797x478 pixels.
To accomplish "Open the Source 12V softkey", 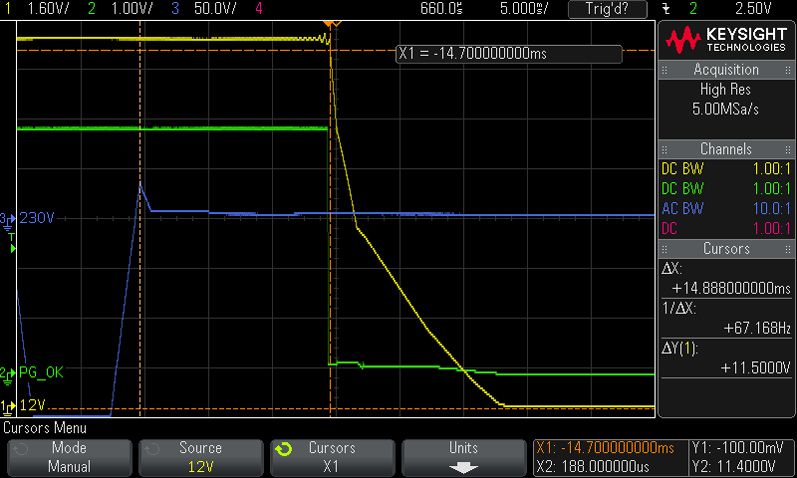I will (201, 457).
